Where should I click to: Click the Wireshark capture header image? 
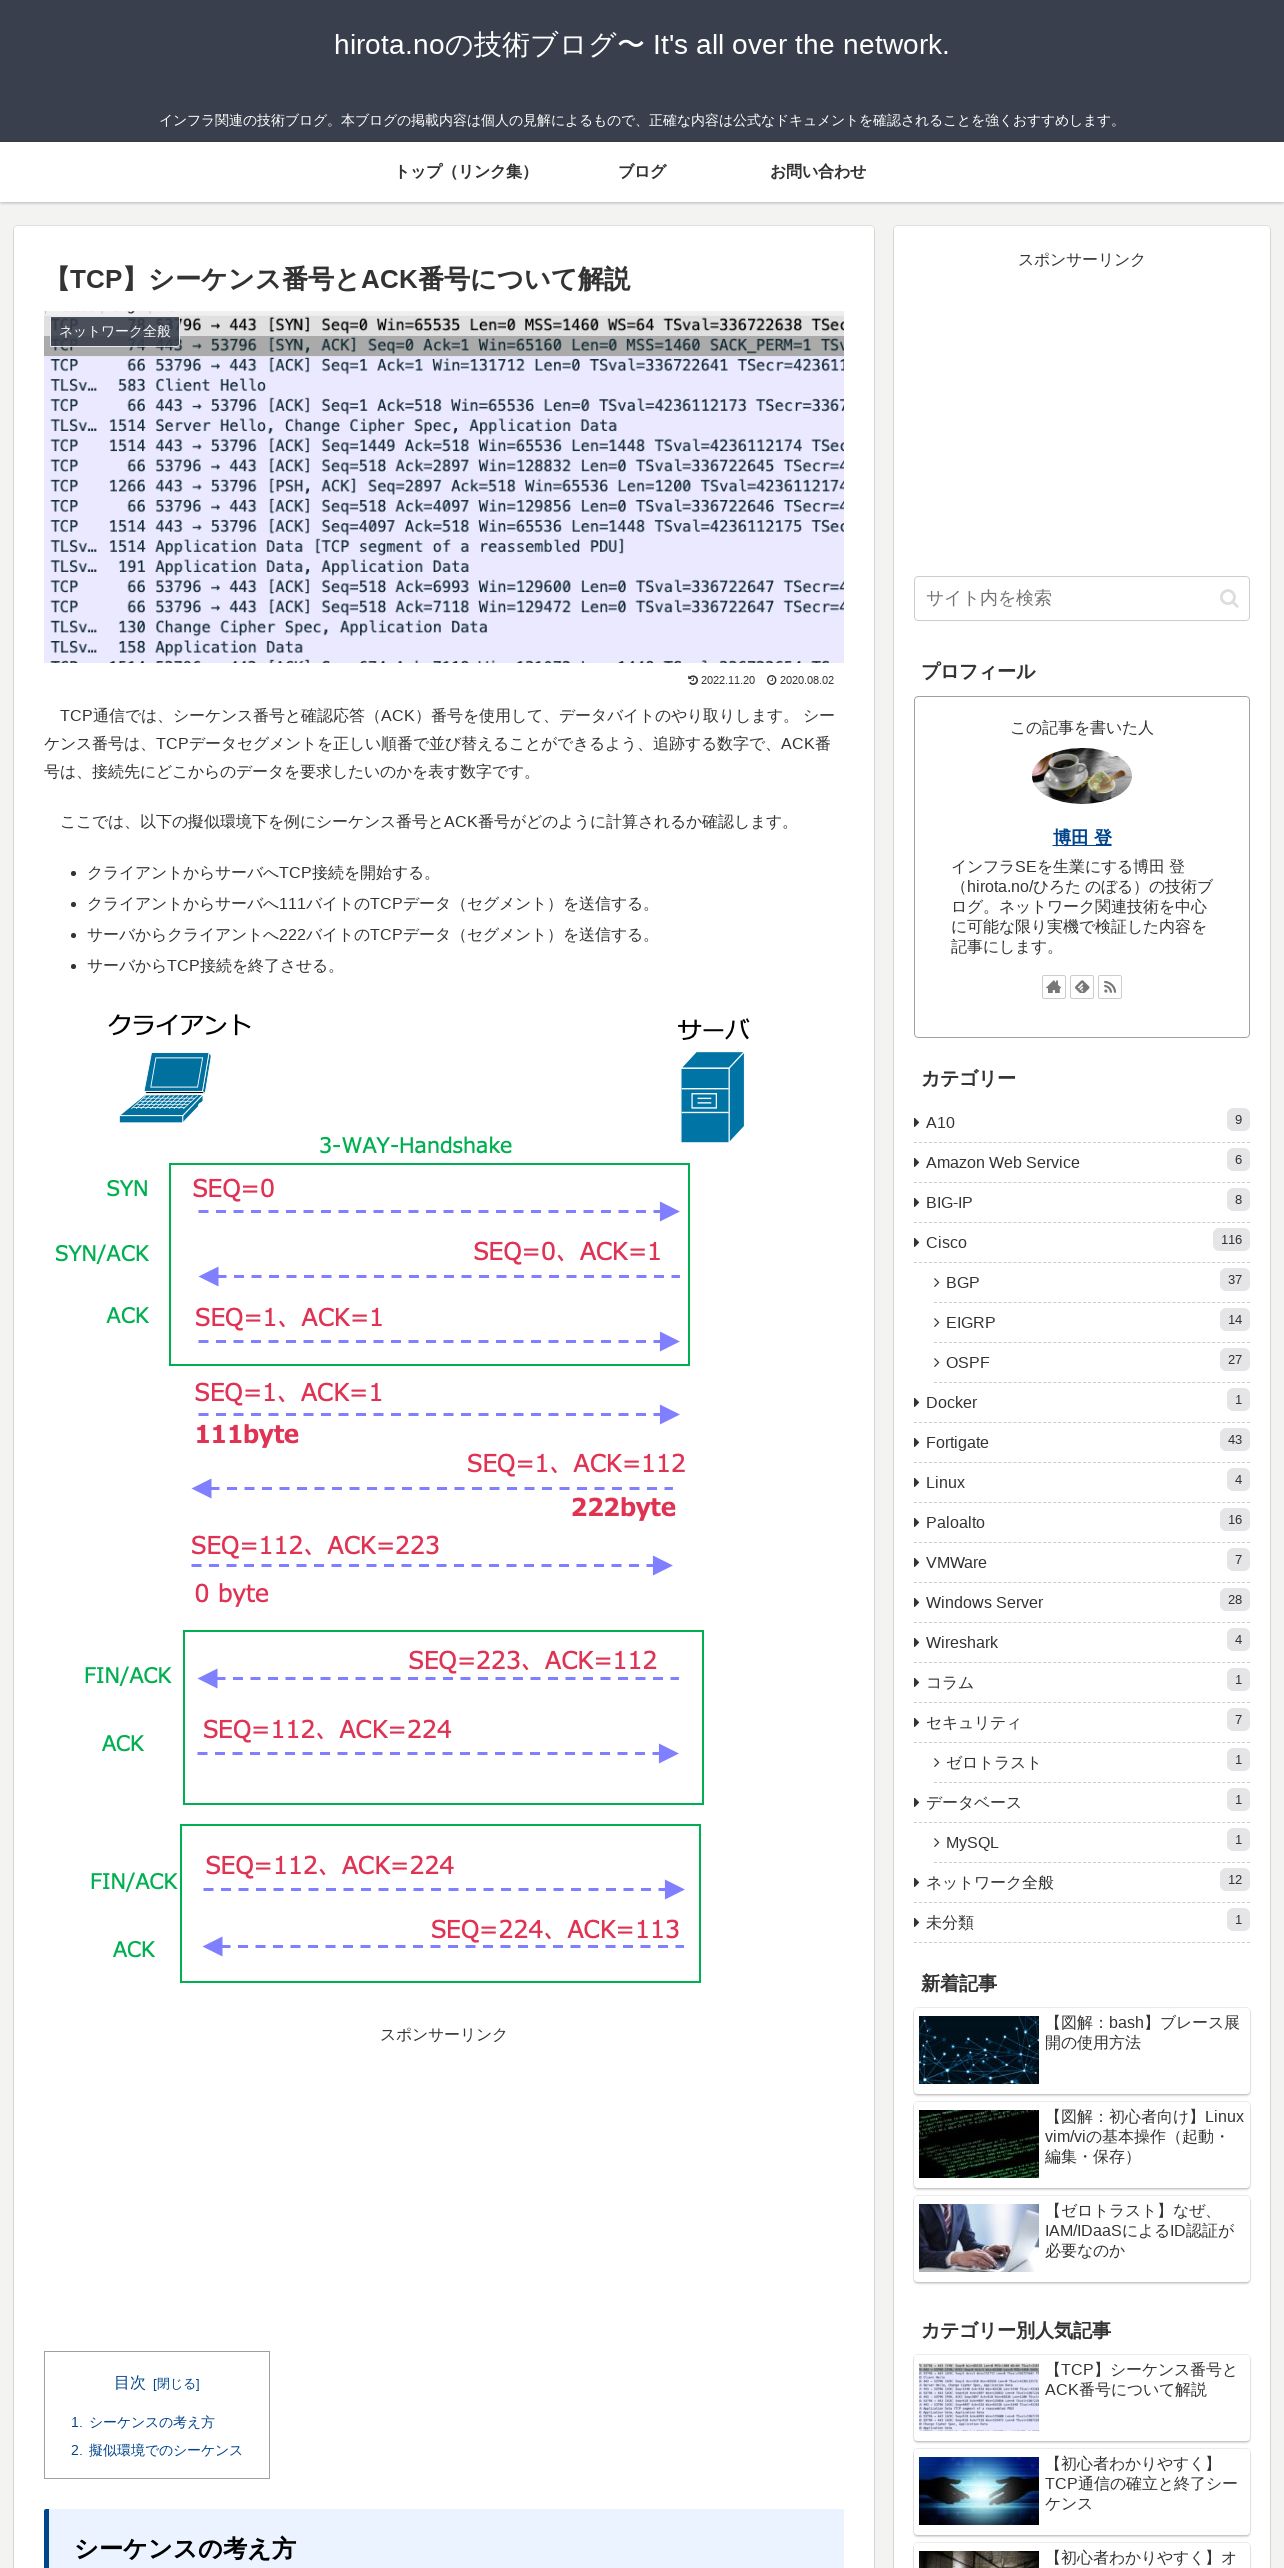[444, 487]
